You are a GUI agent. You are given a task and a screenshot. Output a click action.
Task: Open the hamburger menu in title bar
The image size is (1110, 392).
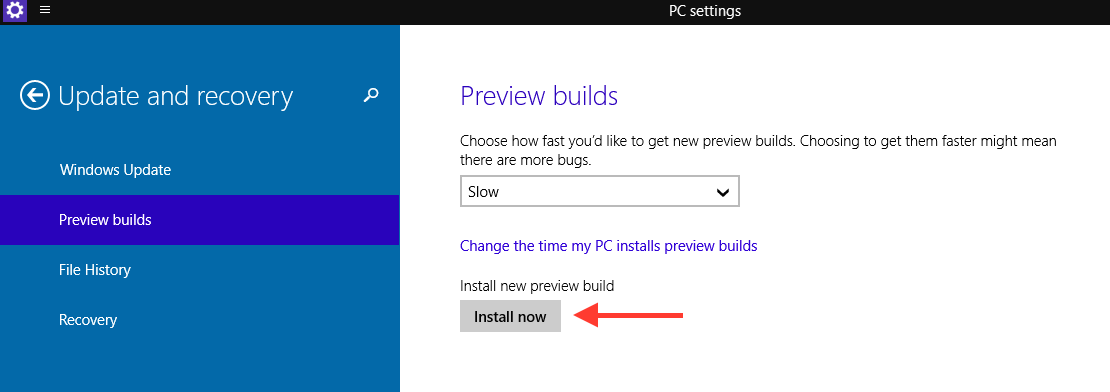(x=45, y=11)
